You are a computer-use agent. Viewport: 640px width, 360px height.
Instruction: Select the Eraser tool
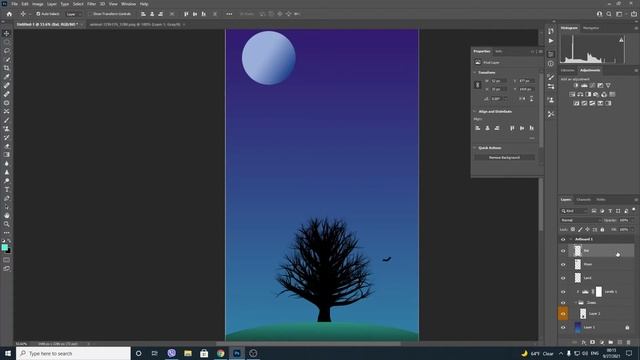point(7,146)
